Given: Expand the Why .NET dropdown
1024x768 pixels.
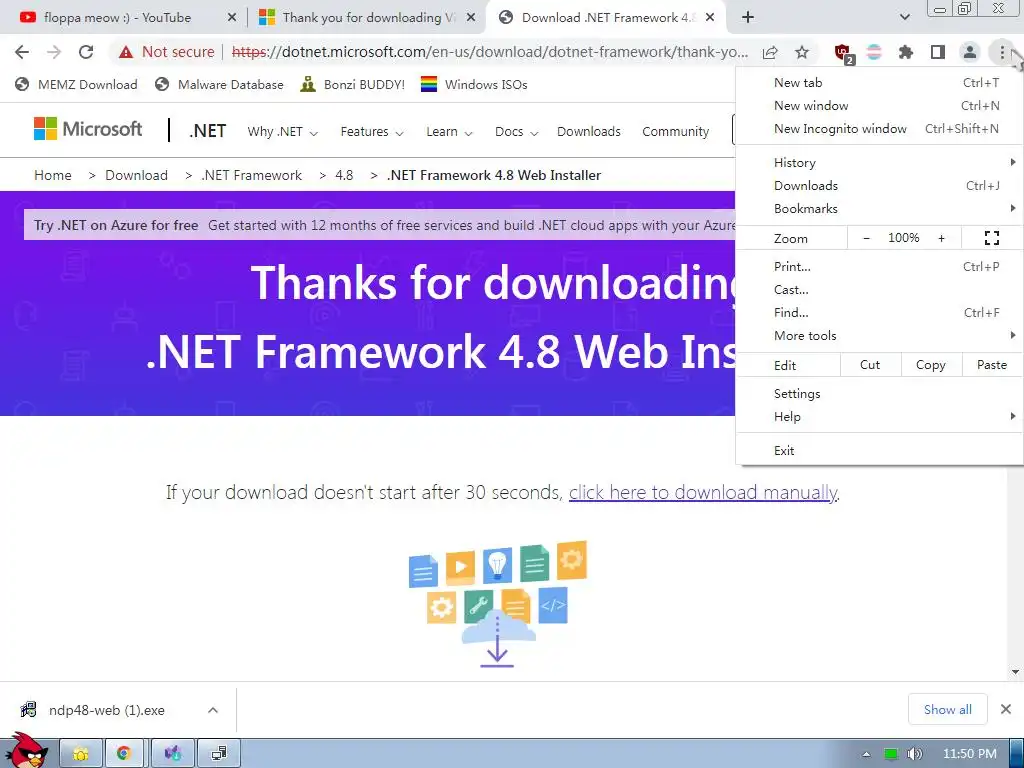Looking at the screenshot, I should (x=282, y=132).
